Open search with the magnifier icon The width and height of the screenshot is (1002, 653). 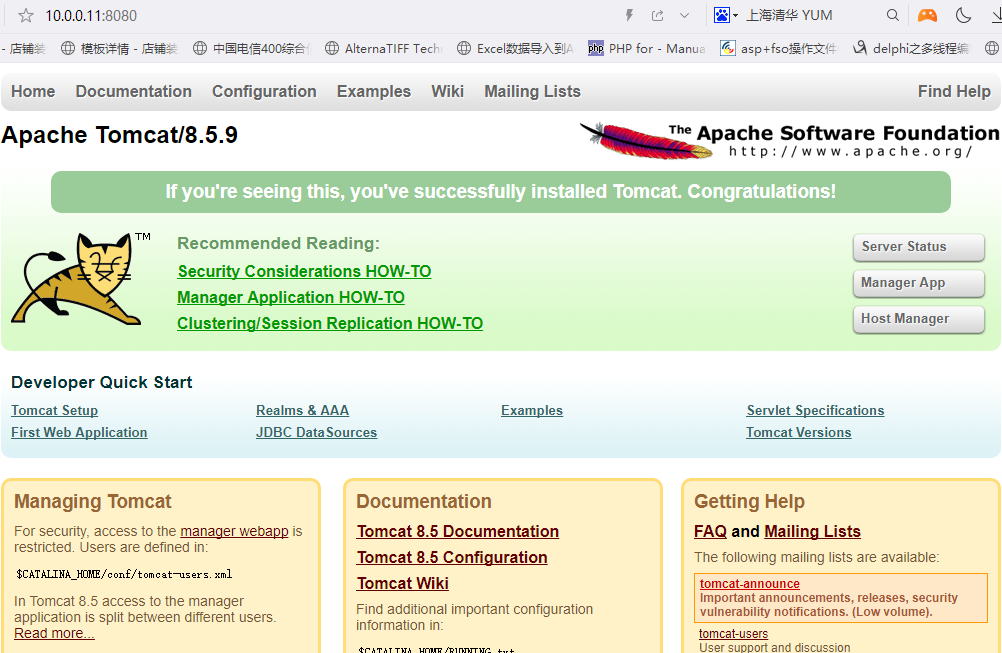point(892,15)
